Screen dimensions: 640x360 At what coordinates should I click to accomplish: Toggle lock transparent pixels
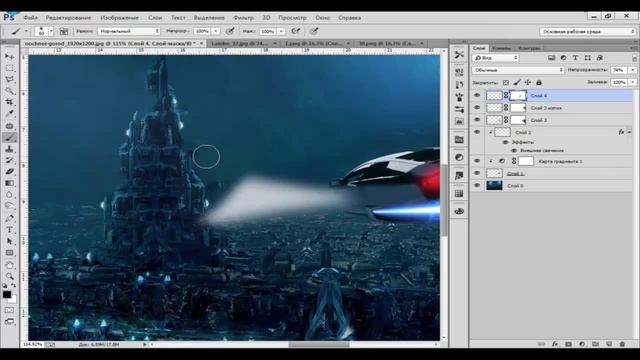point(506,82)
